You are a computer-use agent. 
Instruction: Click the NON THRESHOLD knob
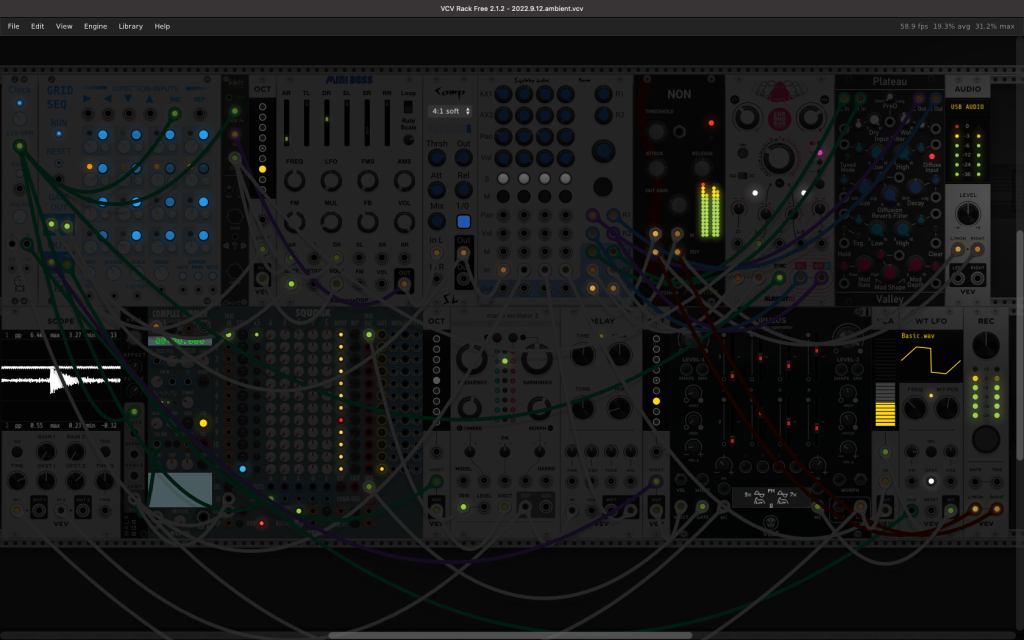click(x=656, y=131)
